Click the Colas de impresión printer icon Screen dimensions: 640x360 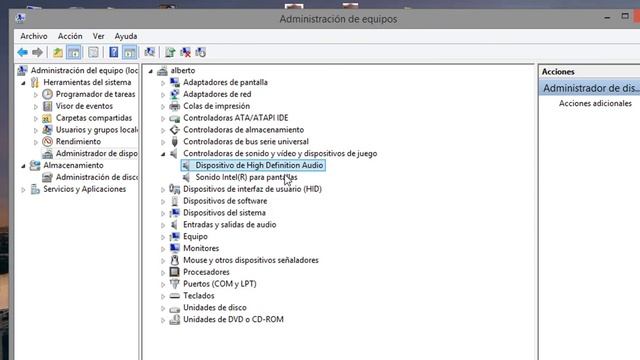[x=175, y=106]
